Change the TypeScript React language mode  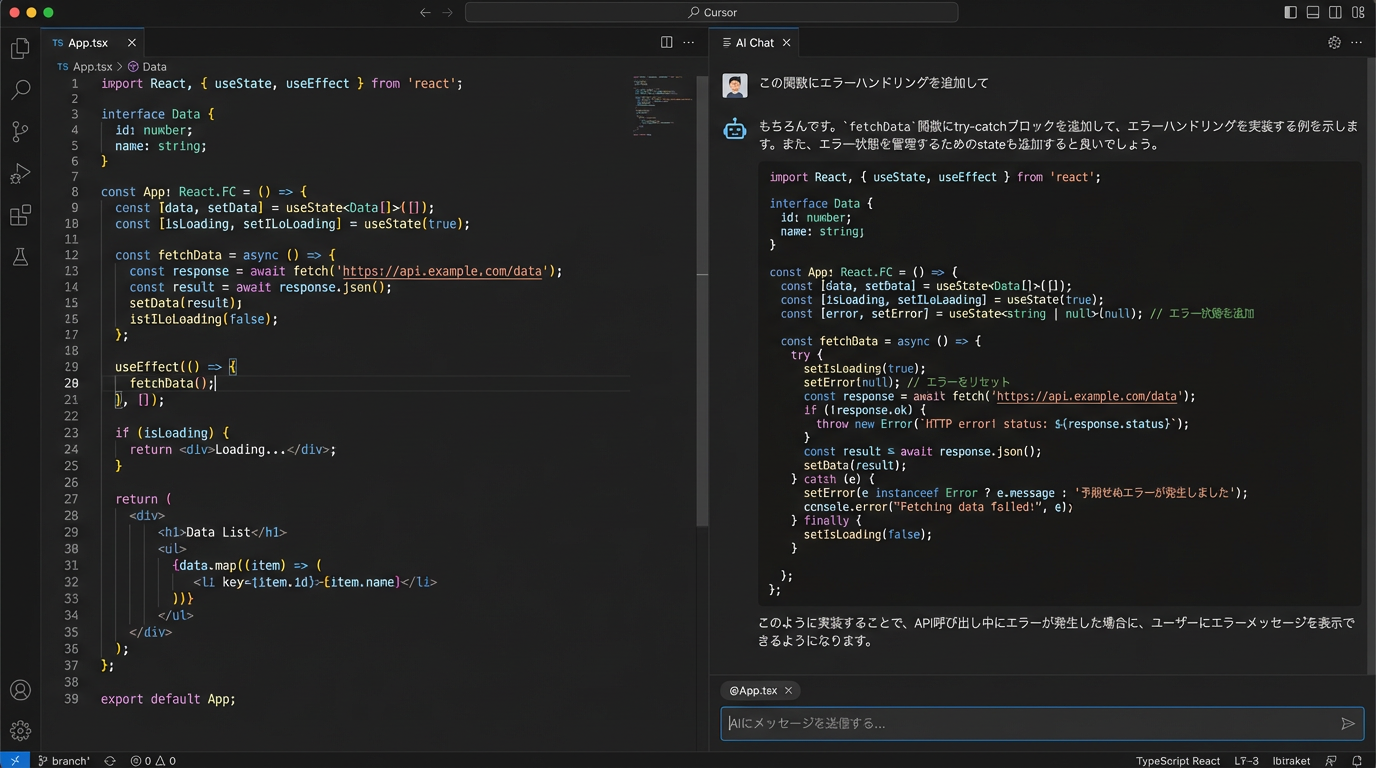(x=1178, y=760)
